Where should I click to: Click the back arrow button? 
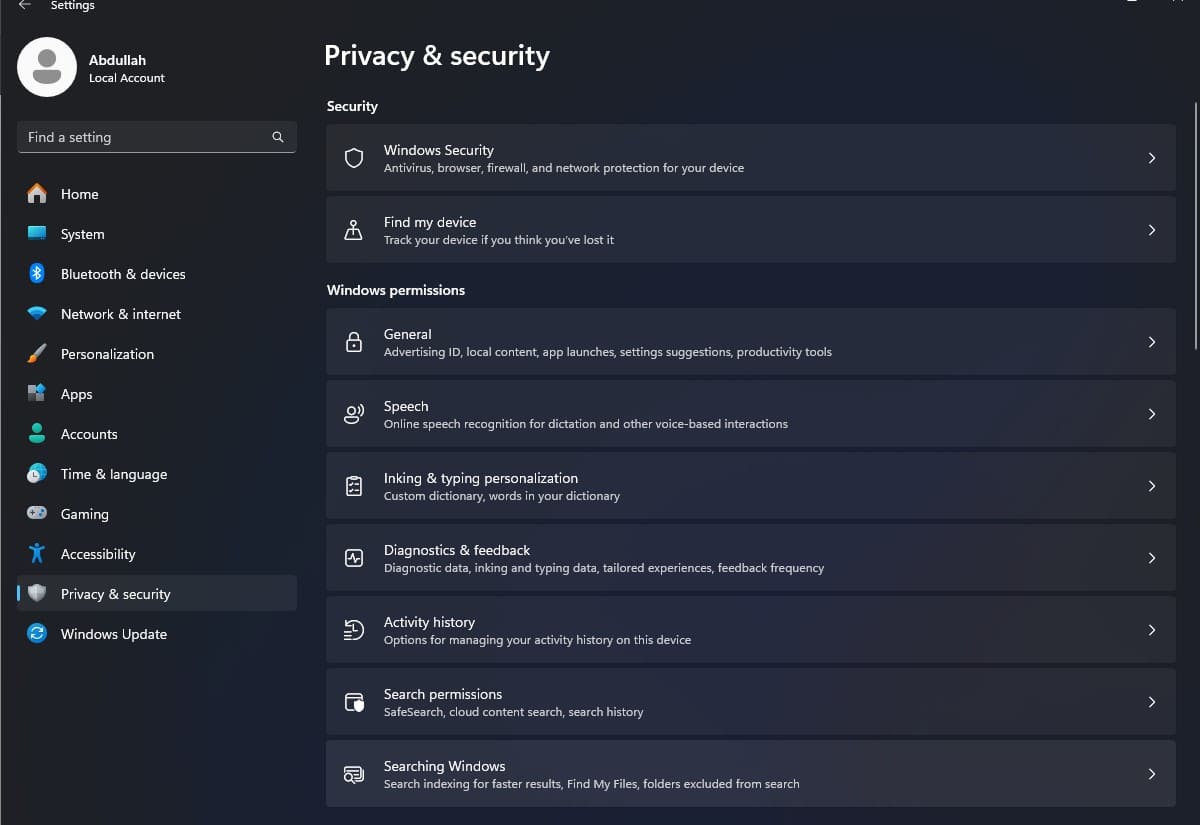point(25,6)
